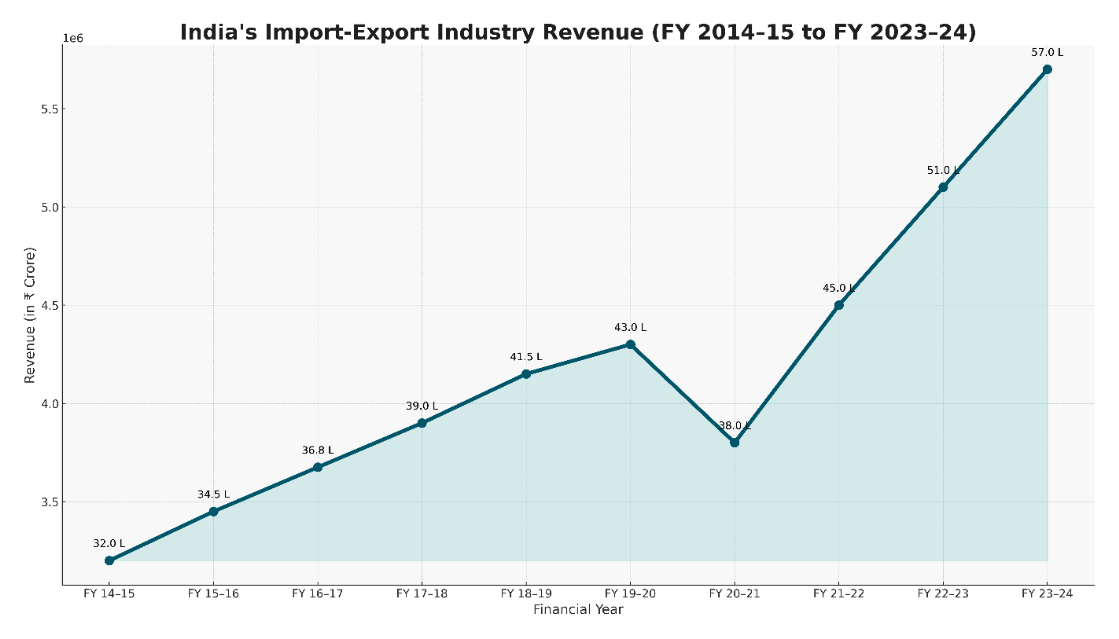The width and height of the screenshot is (1119, 639).
Task: Click the 41.5 L annotation label
Action: point(524,355)
